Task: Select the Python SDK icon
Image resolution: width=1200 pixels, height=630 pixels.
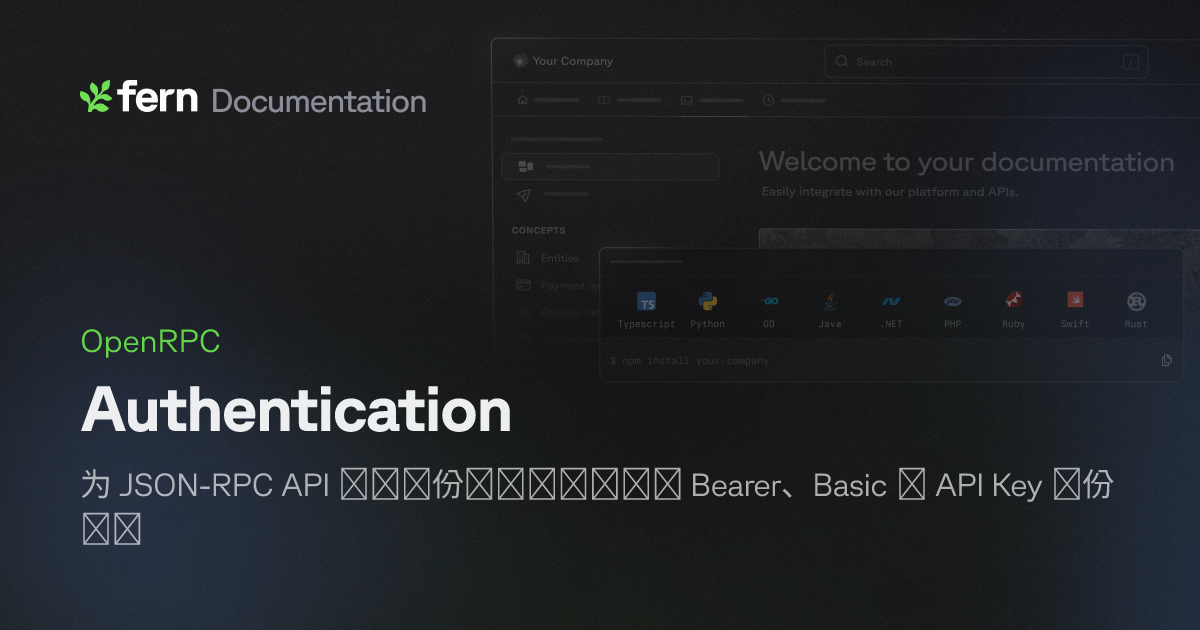Action: [x=708, y=301]
